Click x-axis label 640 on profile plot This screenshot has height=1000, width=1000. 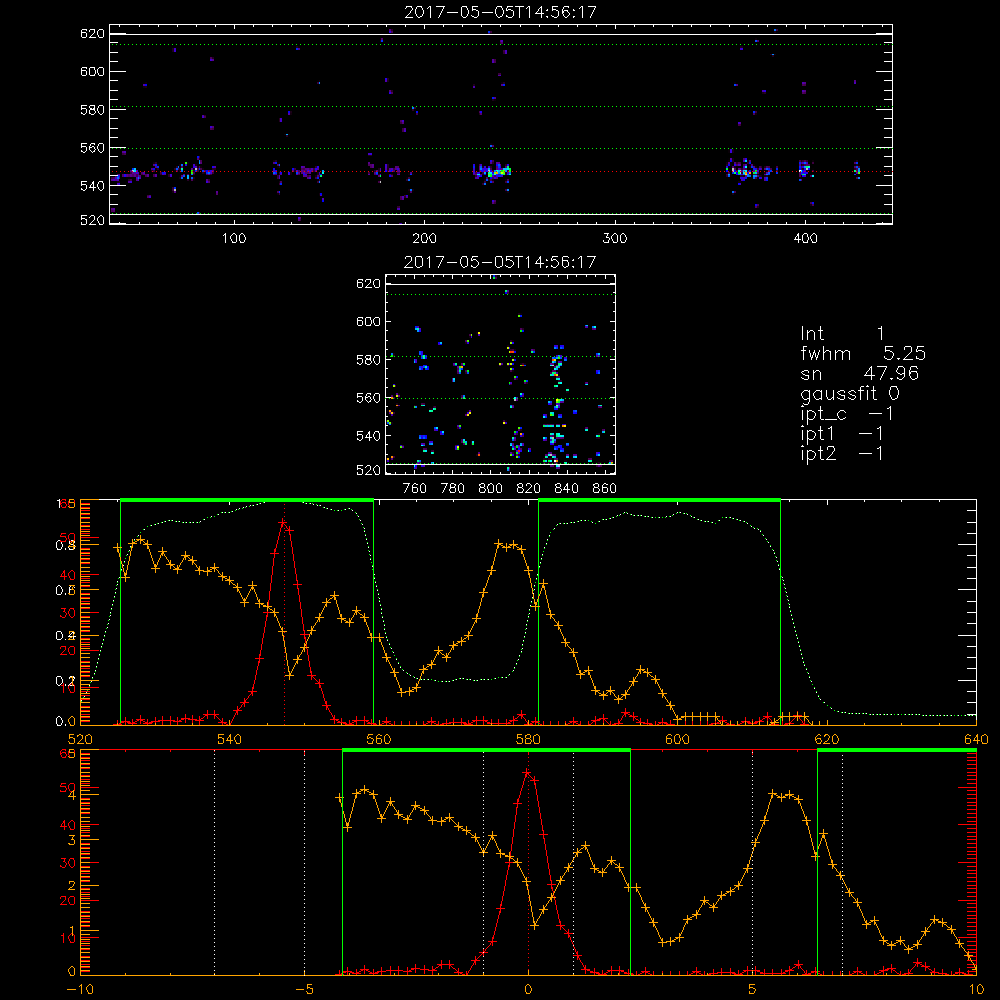pyautogui.click(x=976, y=739)
